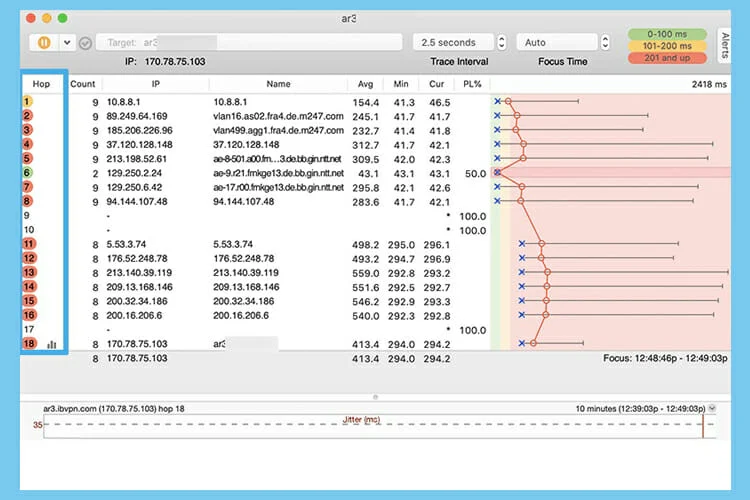The image size is (750, 500).
Task: Click the Jitter (ms) graph label
Action: [361, 420]
